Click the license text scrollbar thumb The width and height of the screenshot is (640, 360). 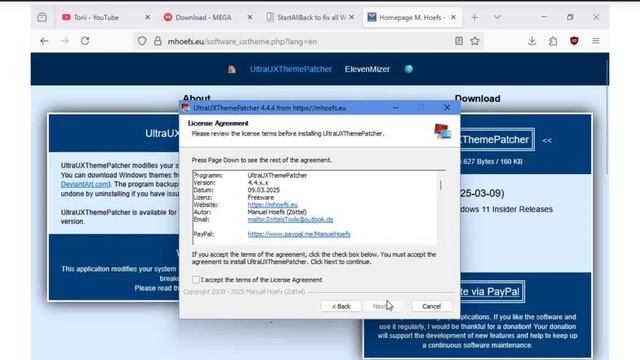point(441,185)
